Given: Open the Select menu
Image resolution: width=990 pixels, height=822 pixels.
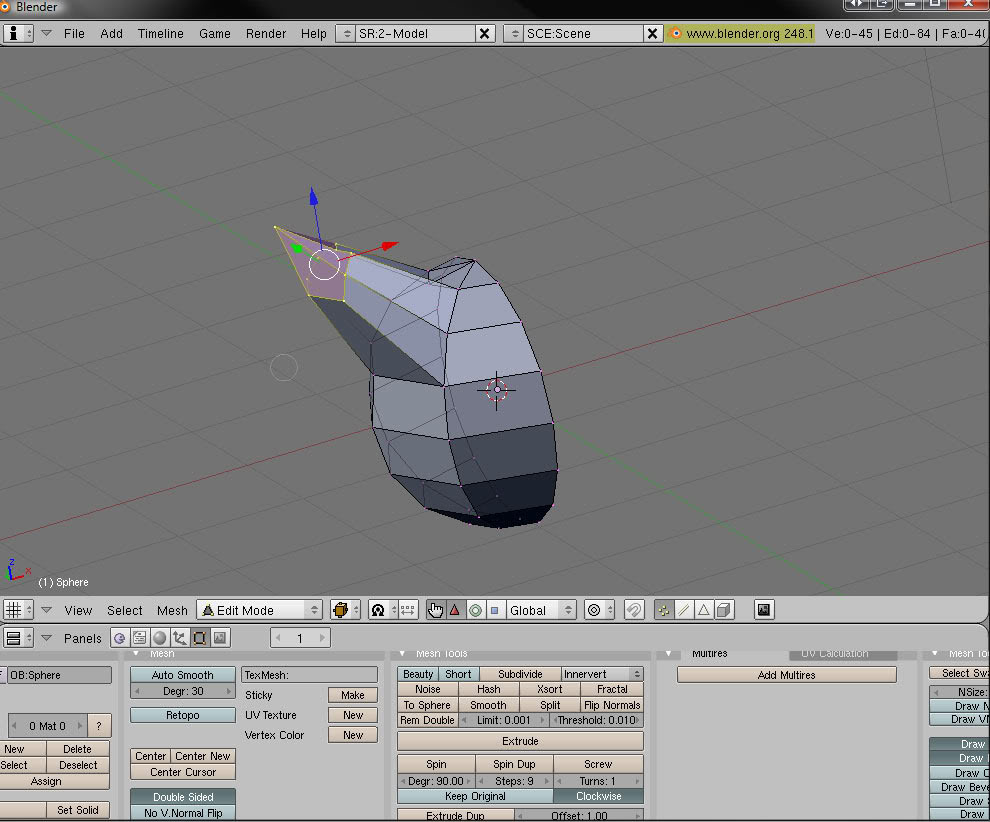Looking at the screenshot, I should [x=124, y=610].
